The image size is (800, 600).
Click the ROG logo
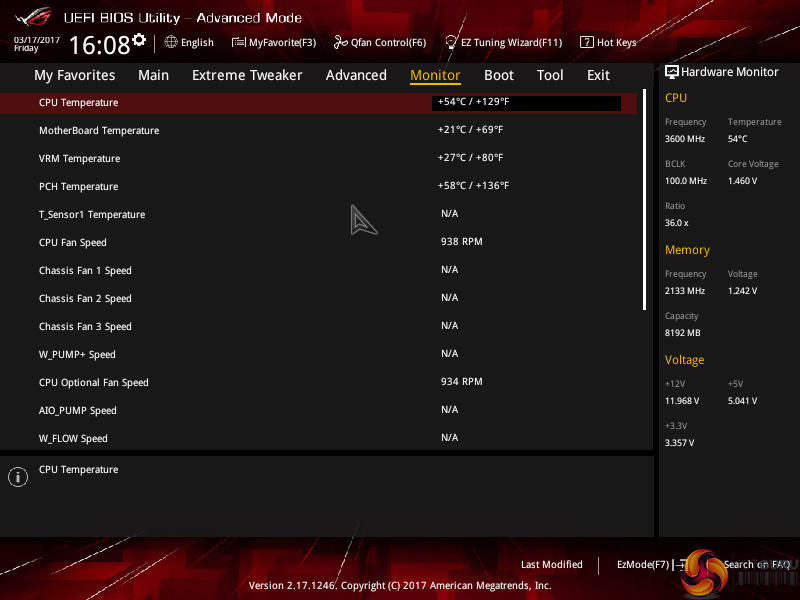click(x=33, y=17)
